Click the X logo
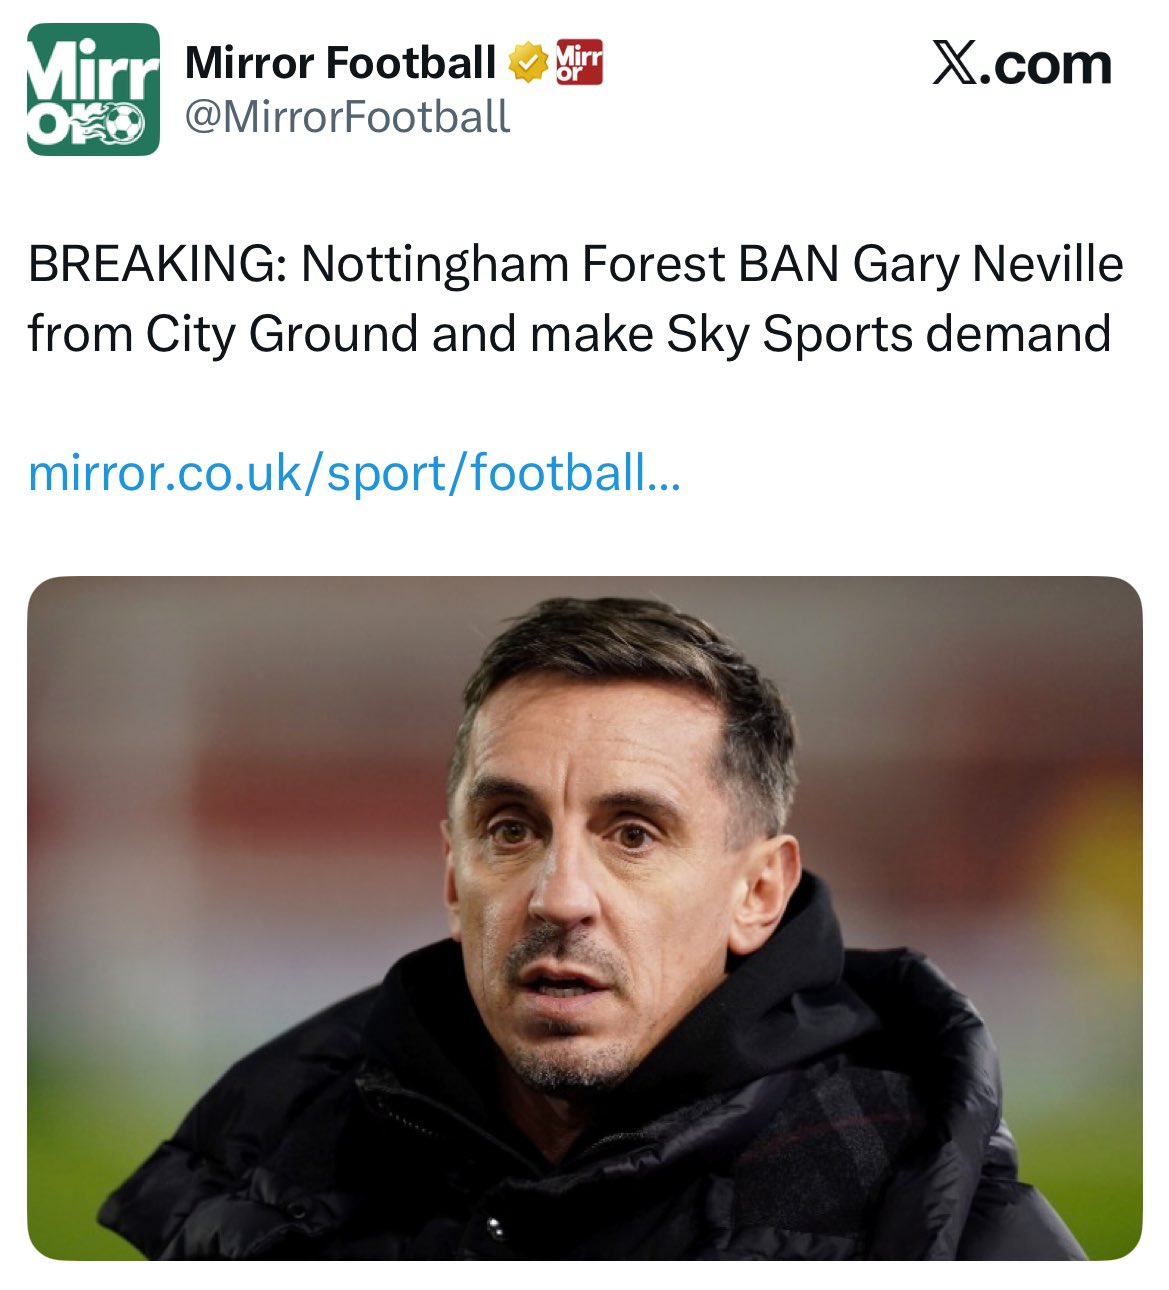 pos(957,64)
